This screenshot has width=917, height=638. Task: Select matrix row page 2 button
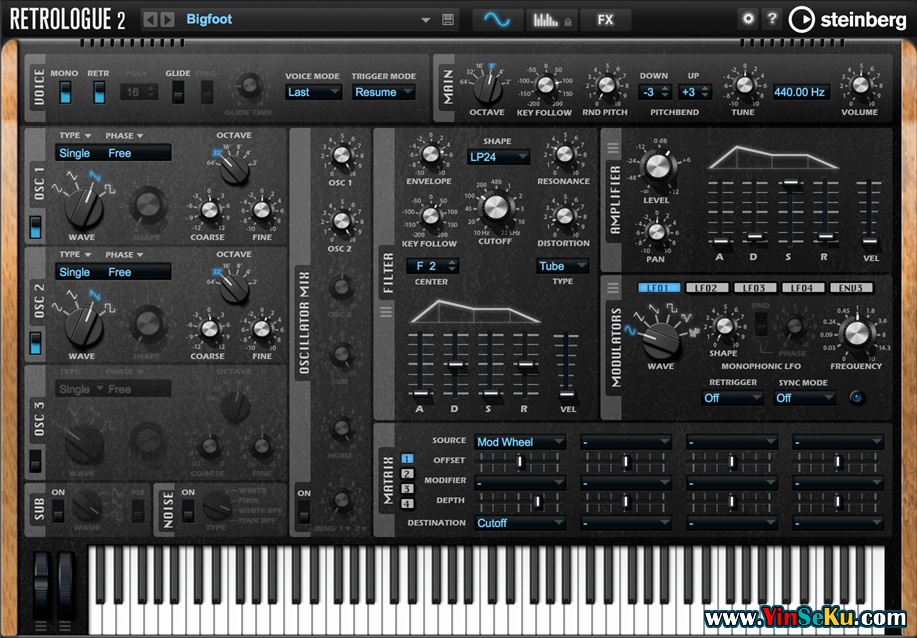(x=407, y=474)
